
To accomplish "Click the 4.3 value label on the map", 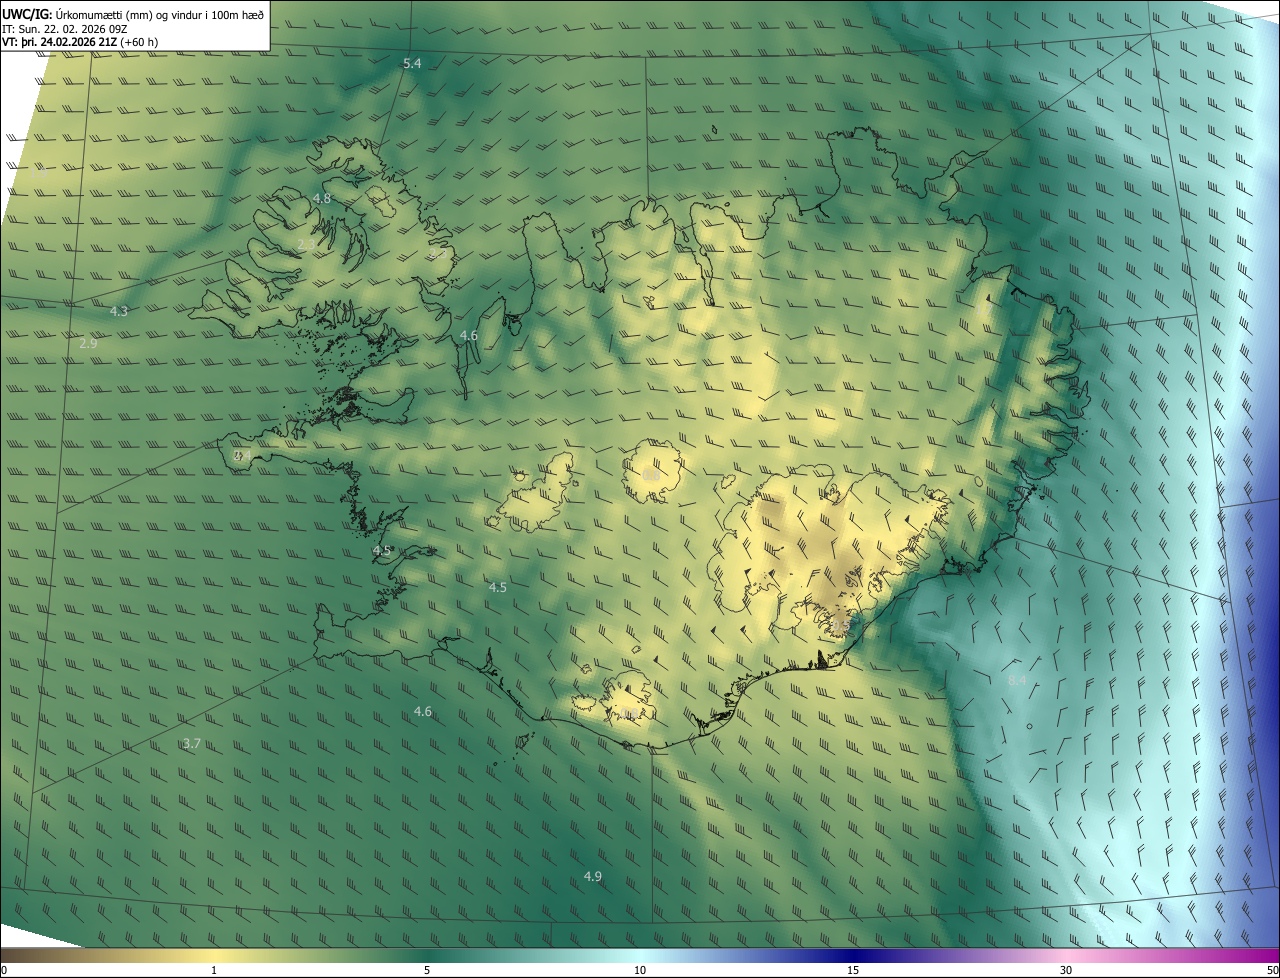I will pyautogui.click(x=119, y=311).
